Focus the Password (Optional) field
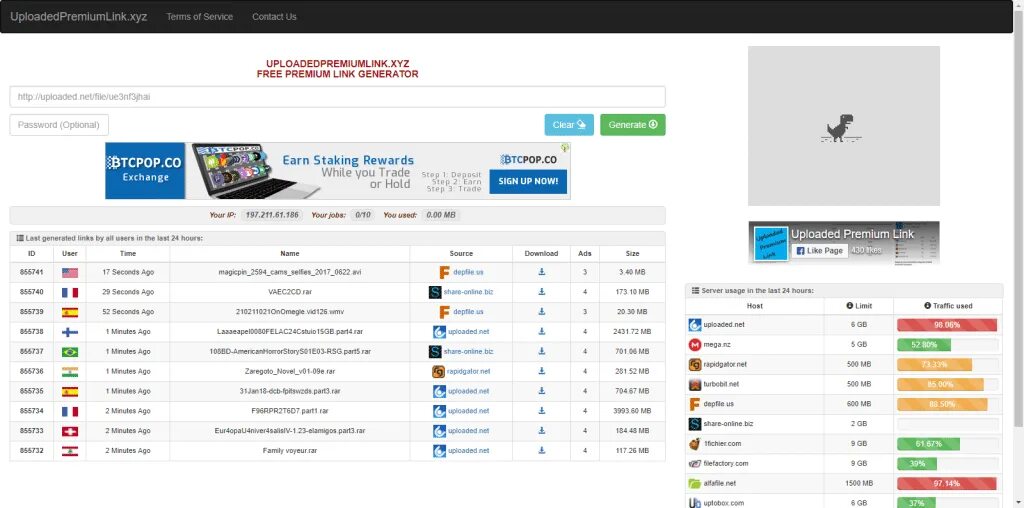 tap(59, 125)
